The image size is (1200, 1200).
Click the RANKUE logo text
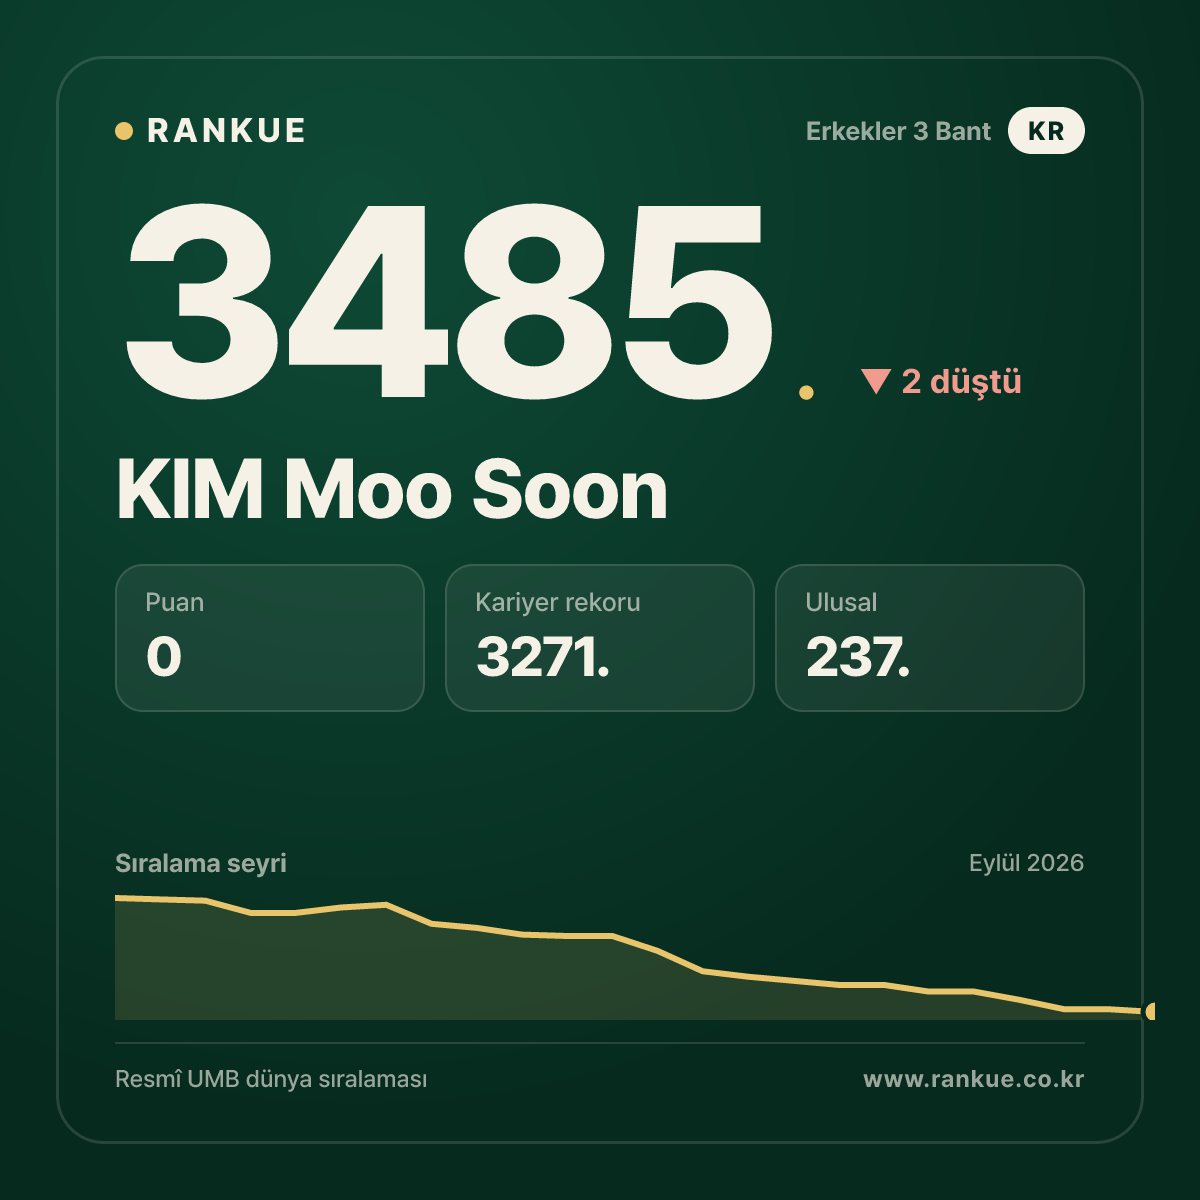[226, 131]
